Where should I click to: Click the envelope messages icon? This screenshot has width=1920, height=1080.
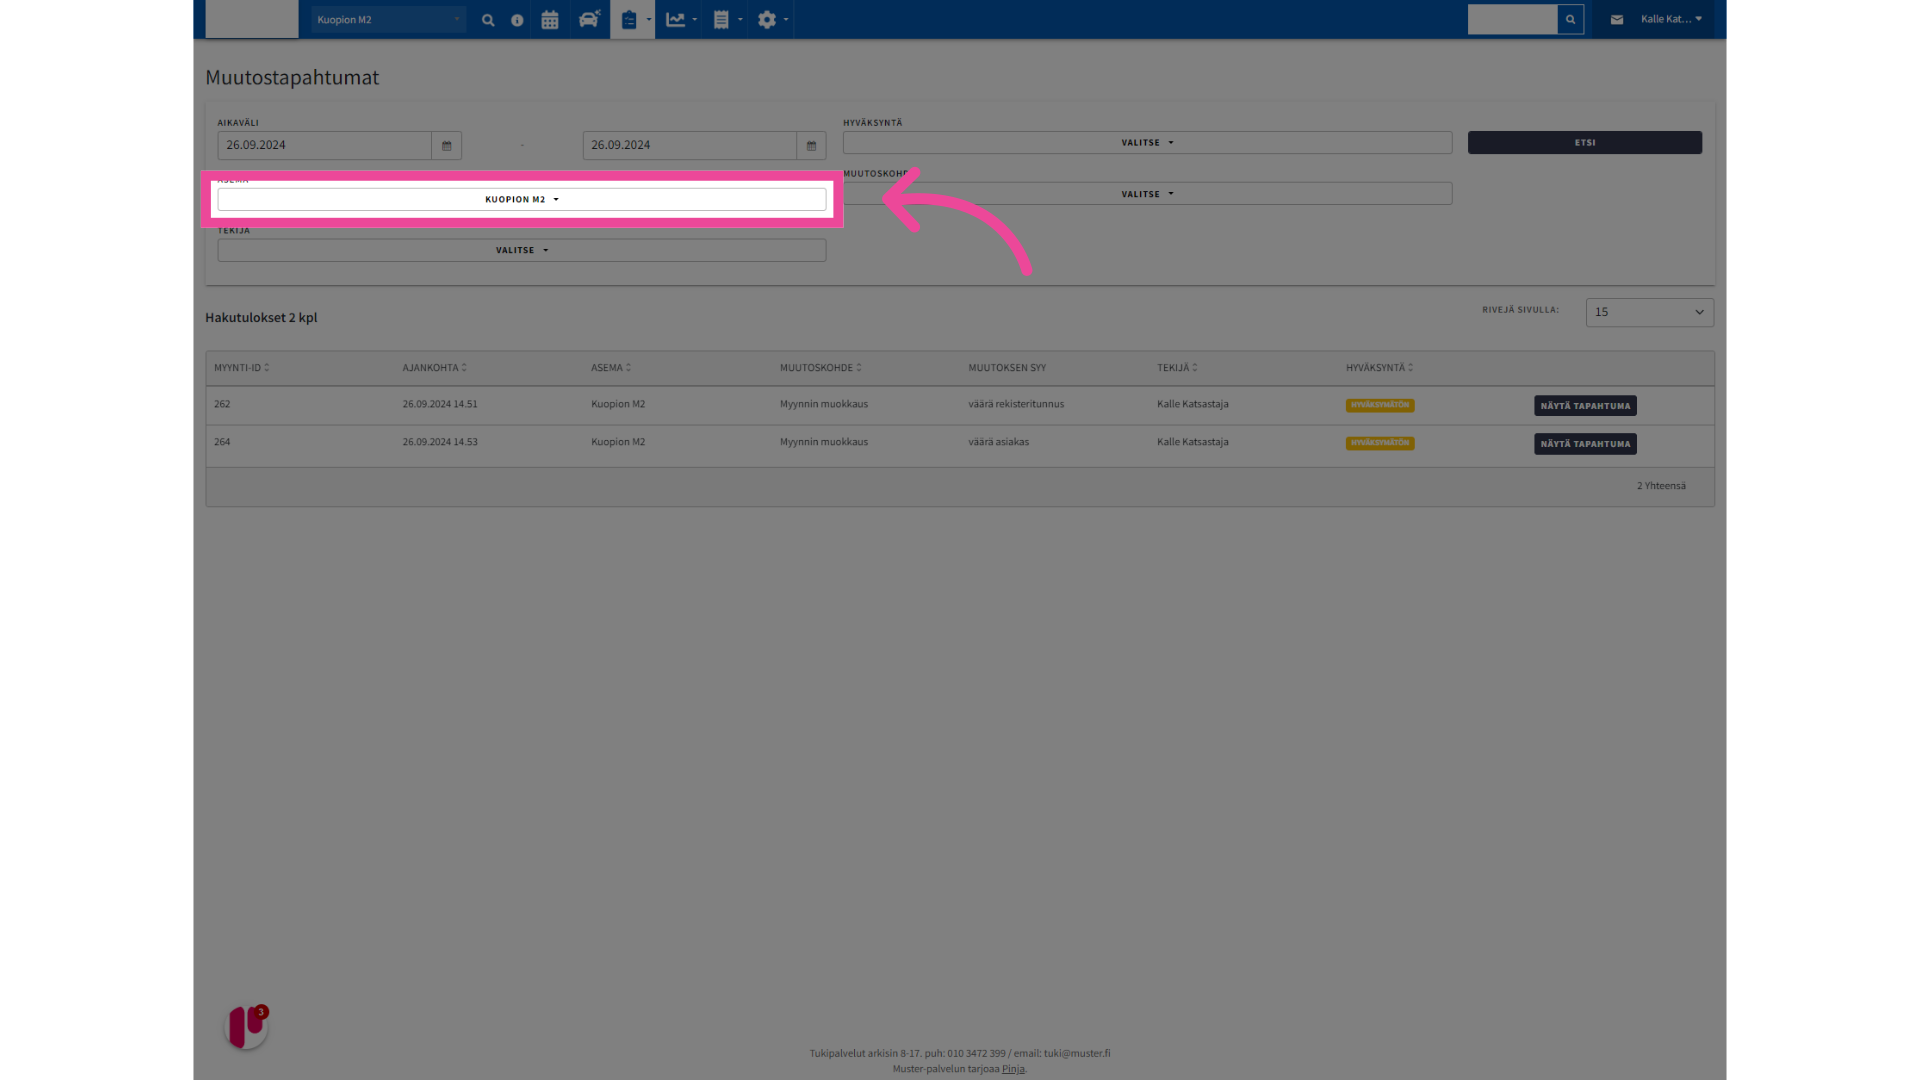(1617, 19)
